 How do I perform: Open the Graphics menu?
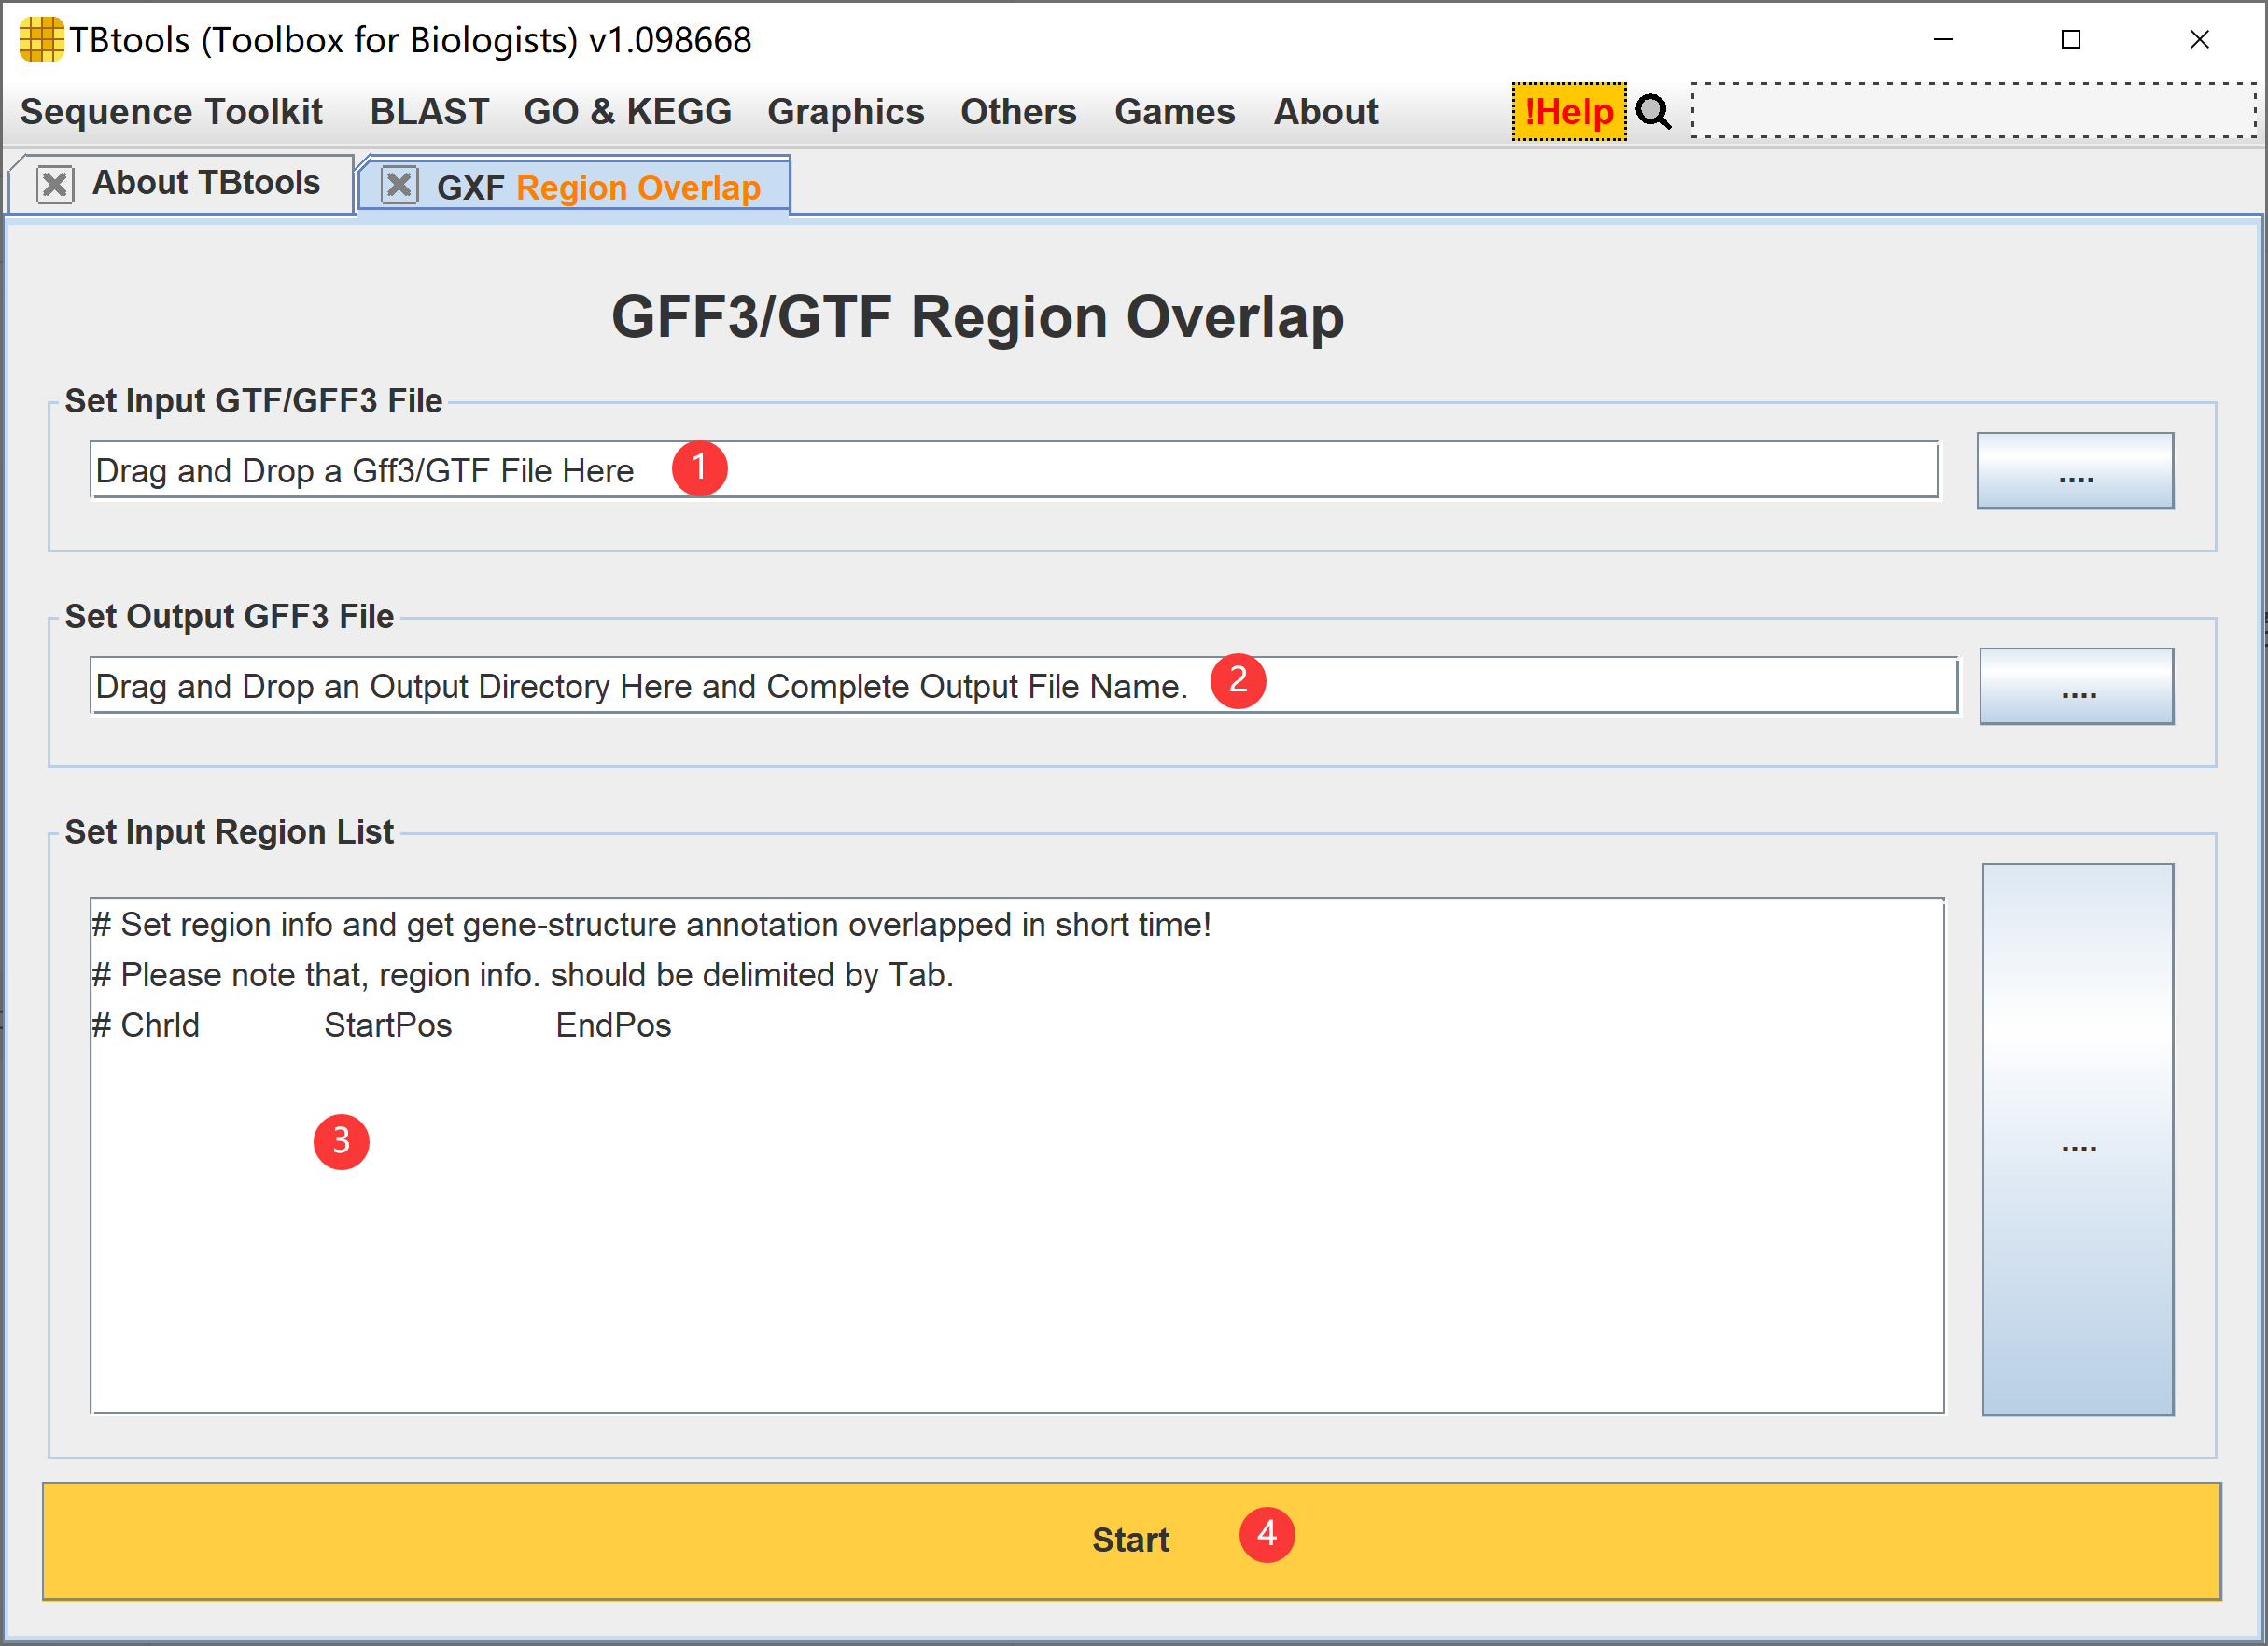(846, 111)
